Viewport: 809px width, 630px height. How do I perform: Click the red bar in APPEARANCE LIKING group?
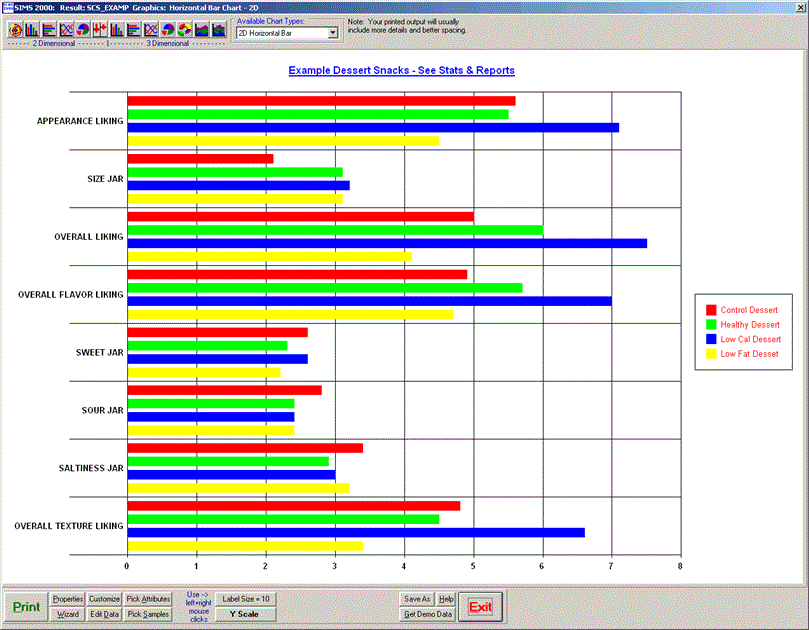click(x=321, y=101)
